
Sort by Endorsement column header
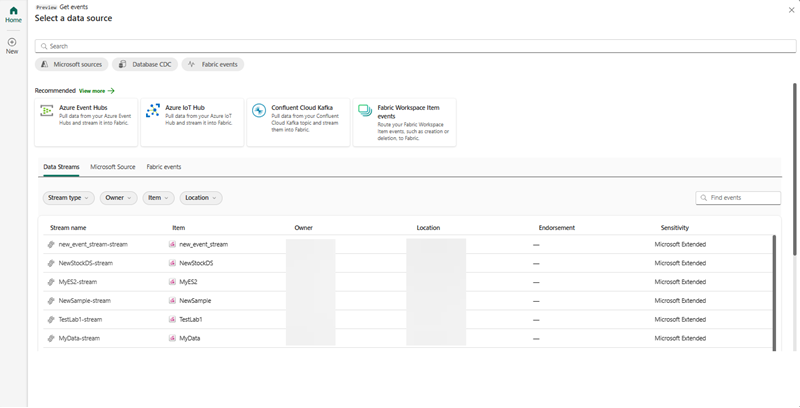click(x=557, y=228)
